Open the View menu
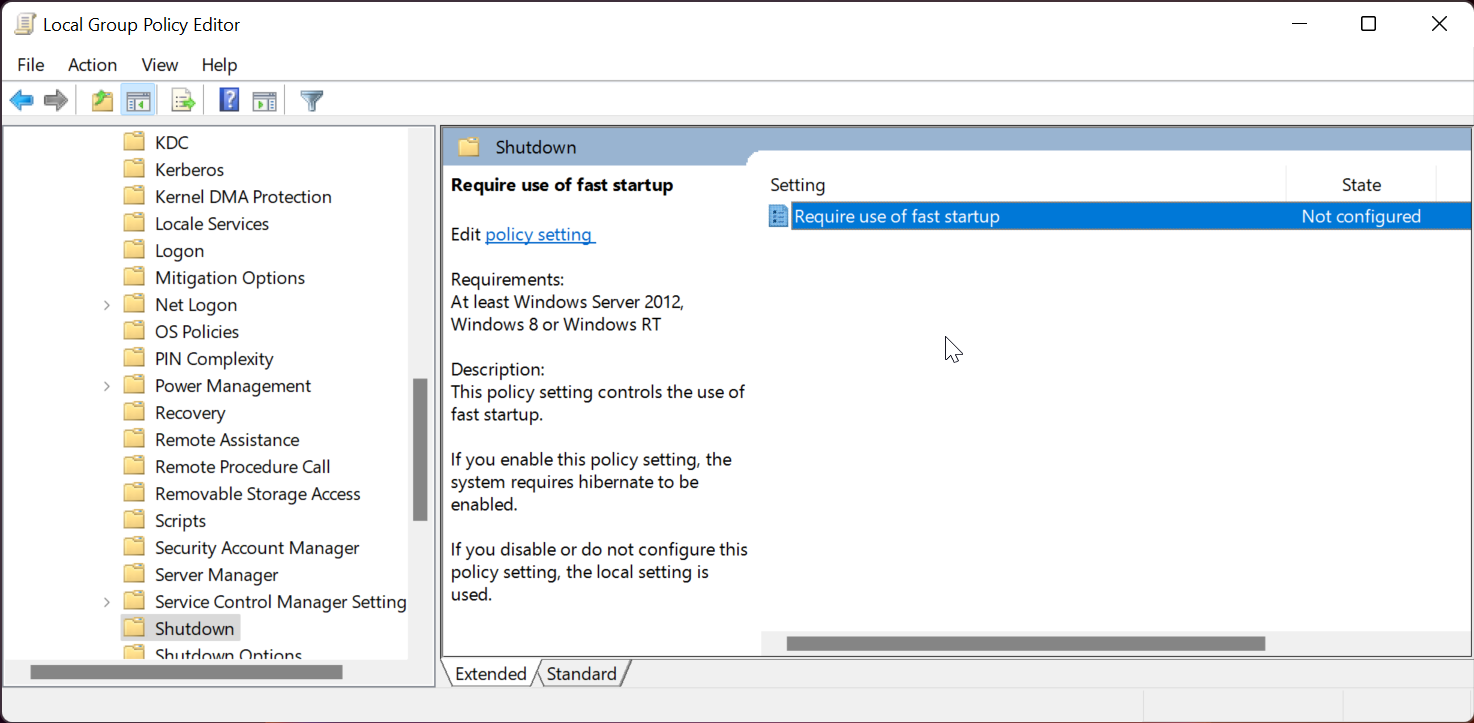 159,64
